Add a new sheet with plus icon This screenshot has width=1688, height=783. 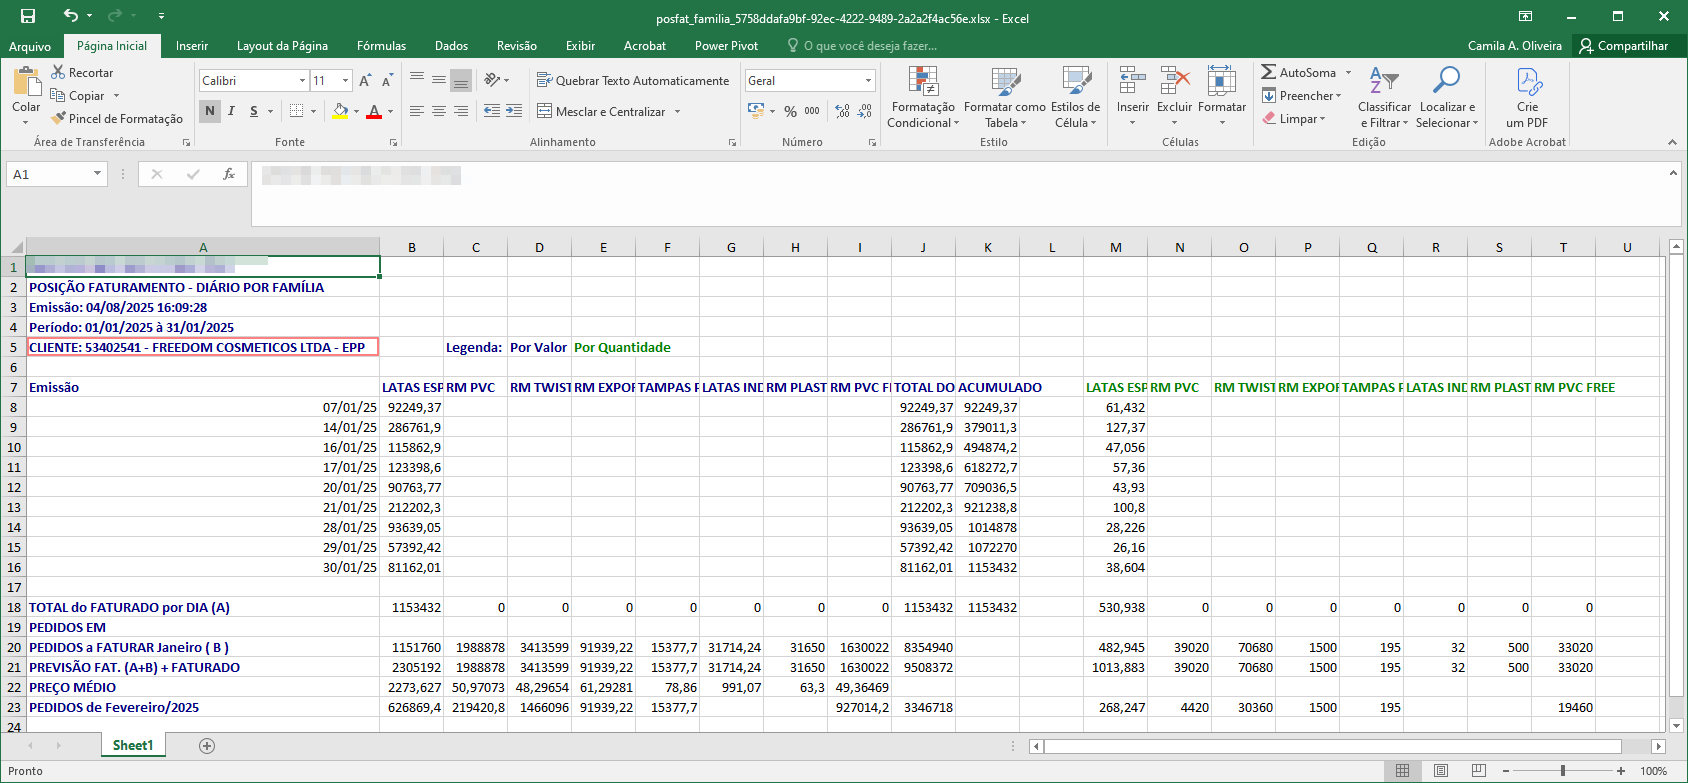point(207,746)
